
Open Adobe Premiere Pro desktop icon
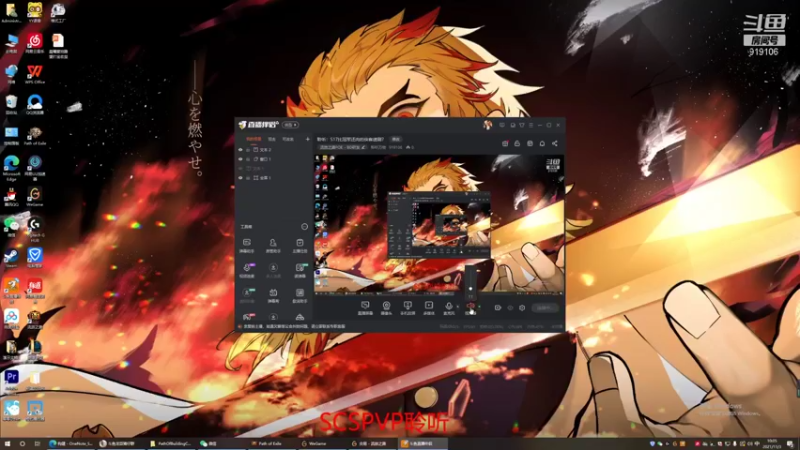tap(11, 381)
